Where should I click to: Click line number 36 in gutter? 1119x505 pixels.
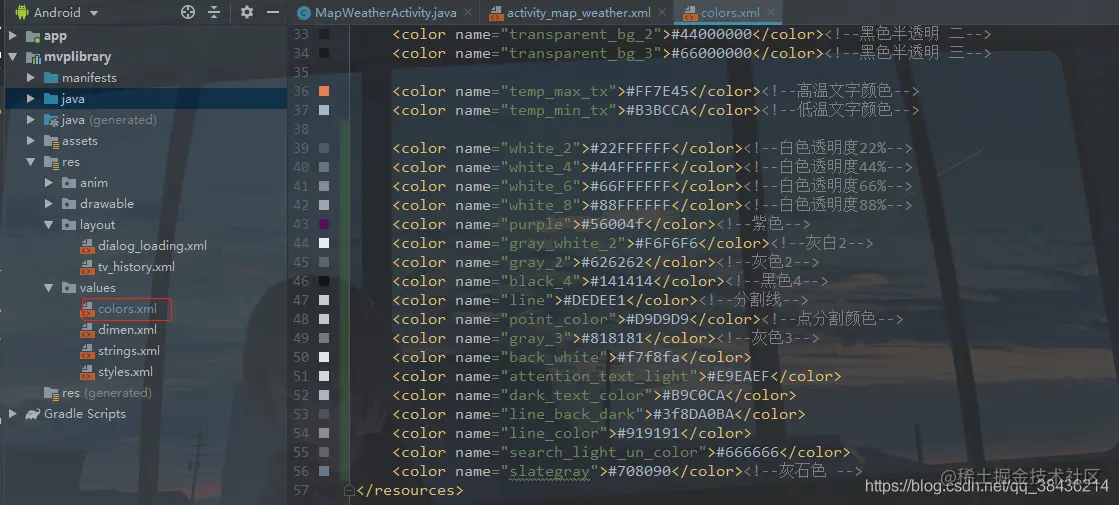point(301,91)
